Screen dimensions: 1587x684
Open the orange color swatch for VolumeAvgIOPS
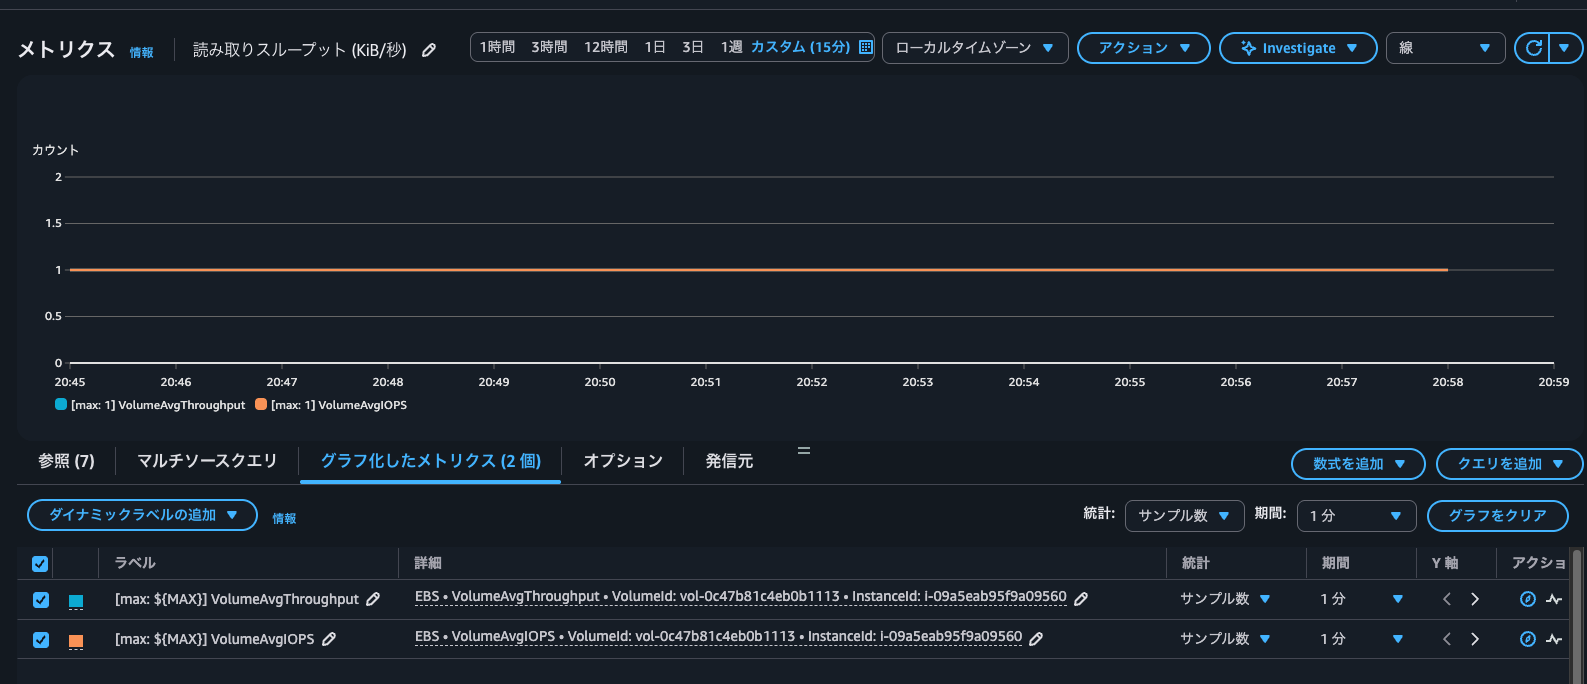[76, 641]
